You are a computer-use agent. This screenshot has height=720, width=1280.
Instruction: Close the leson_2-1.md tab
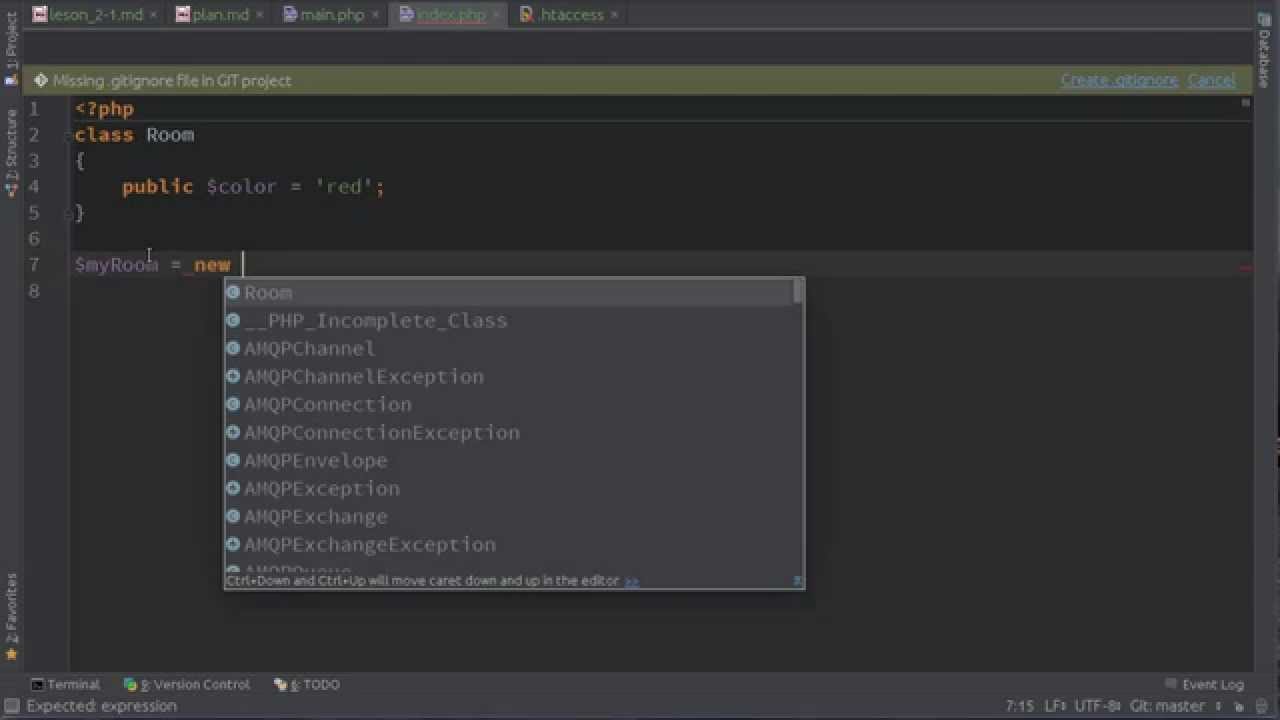click(153, 15)
